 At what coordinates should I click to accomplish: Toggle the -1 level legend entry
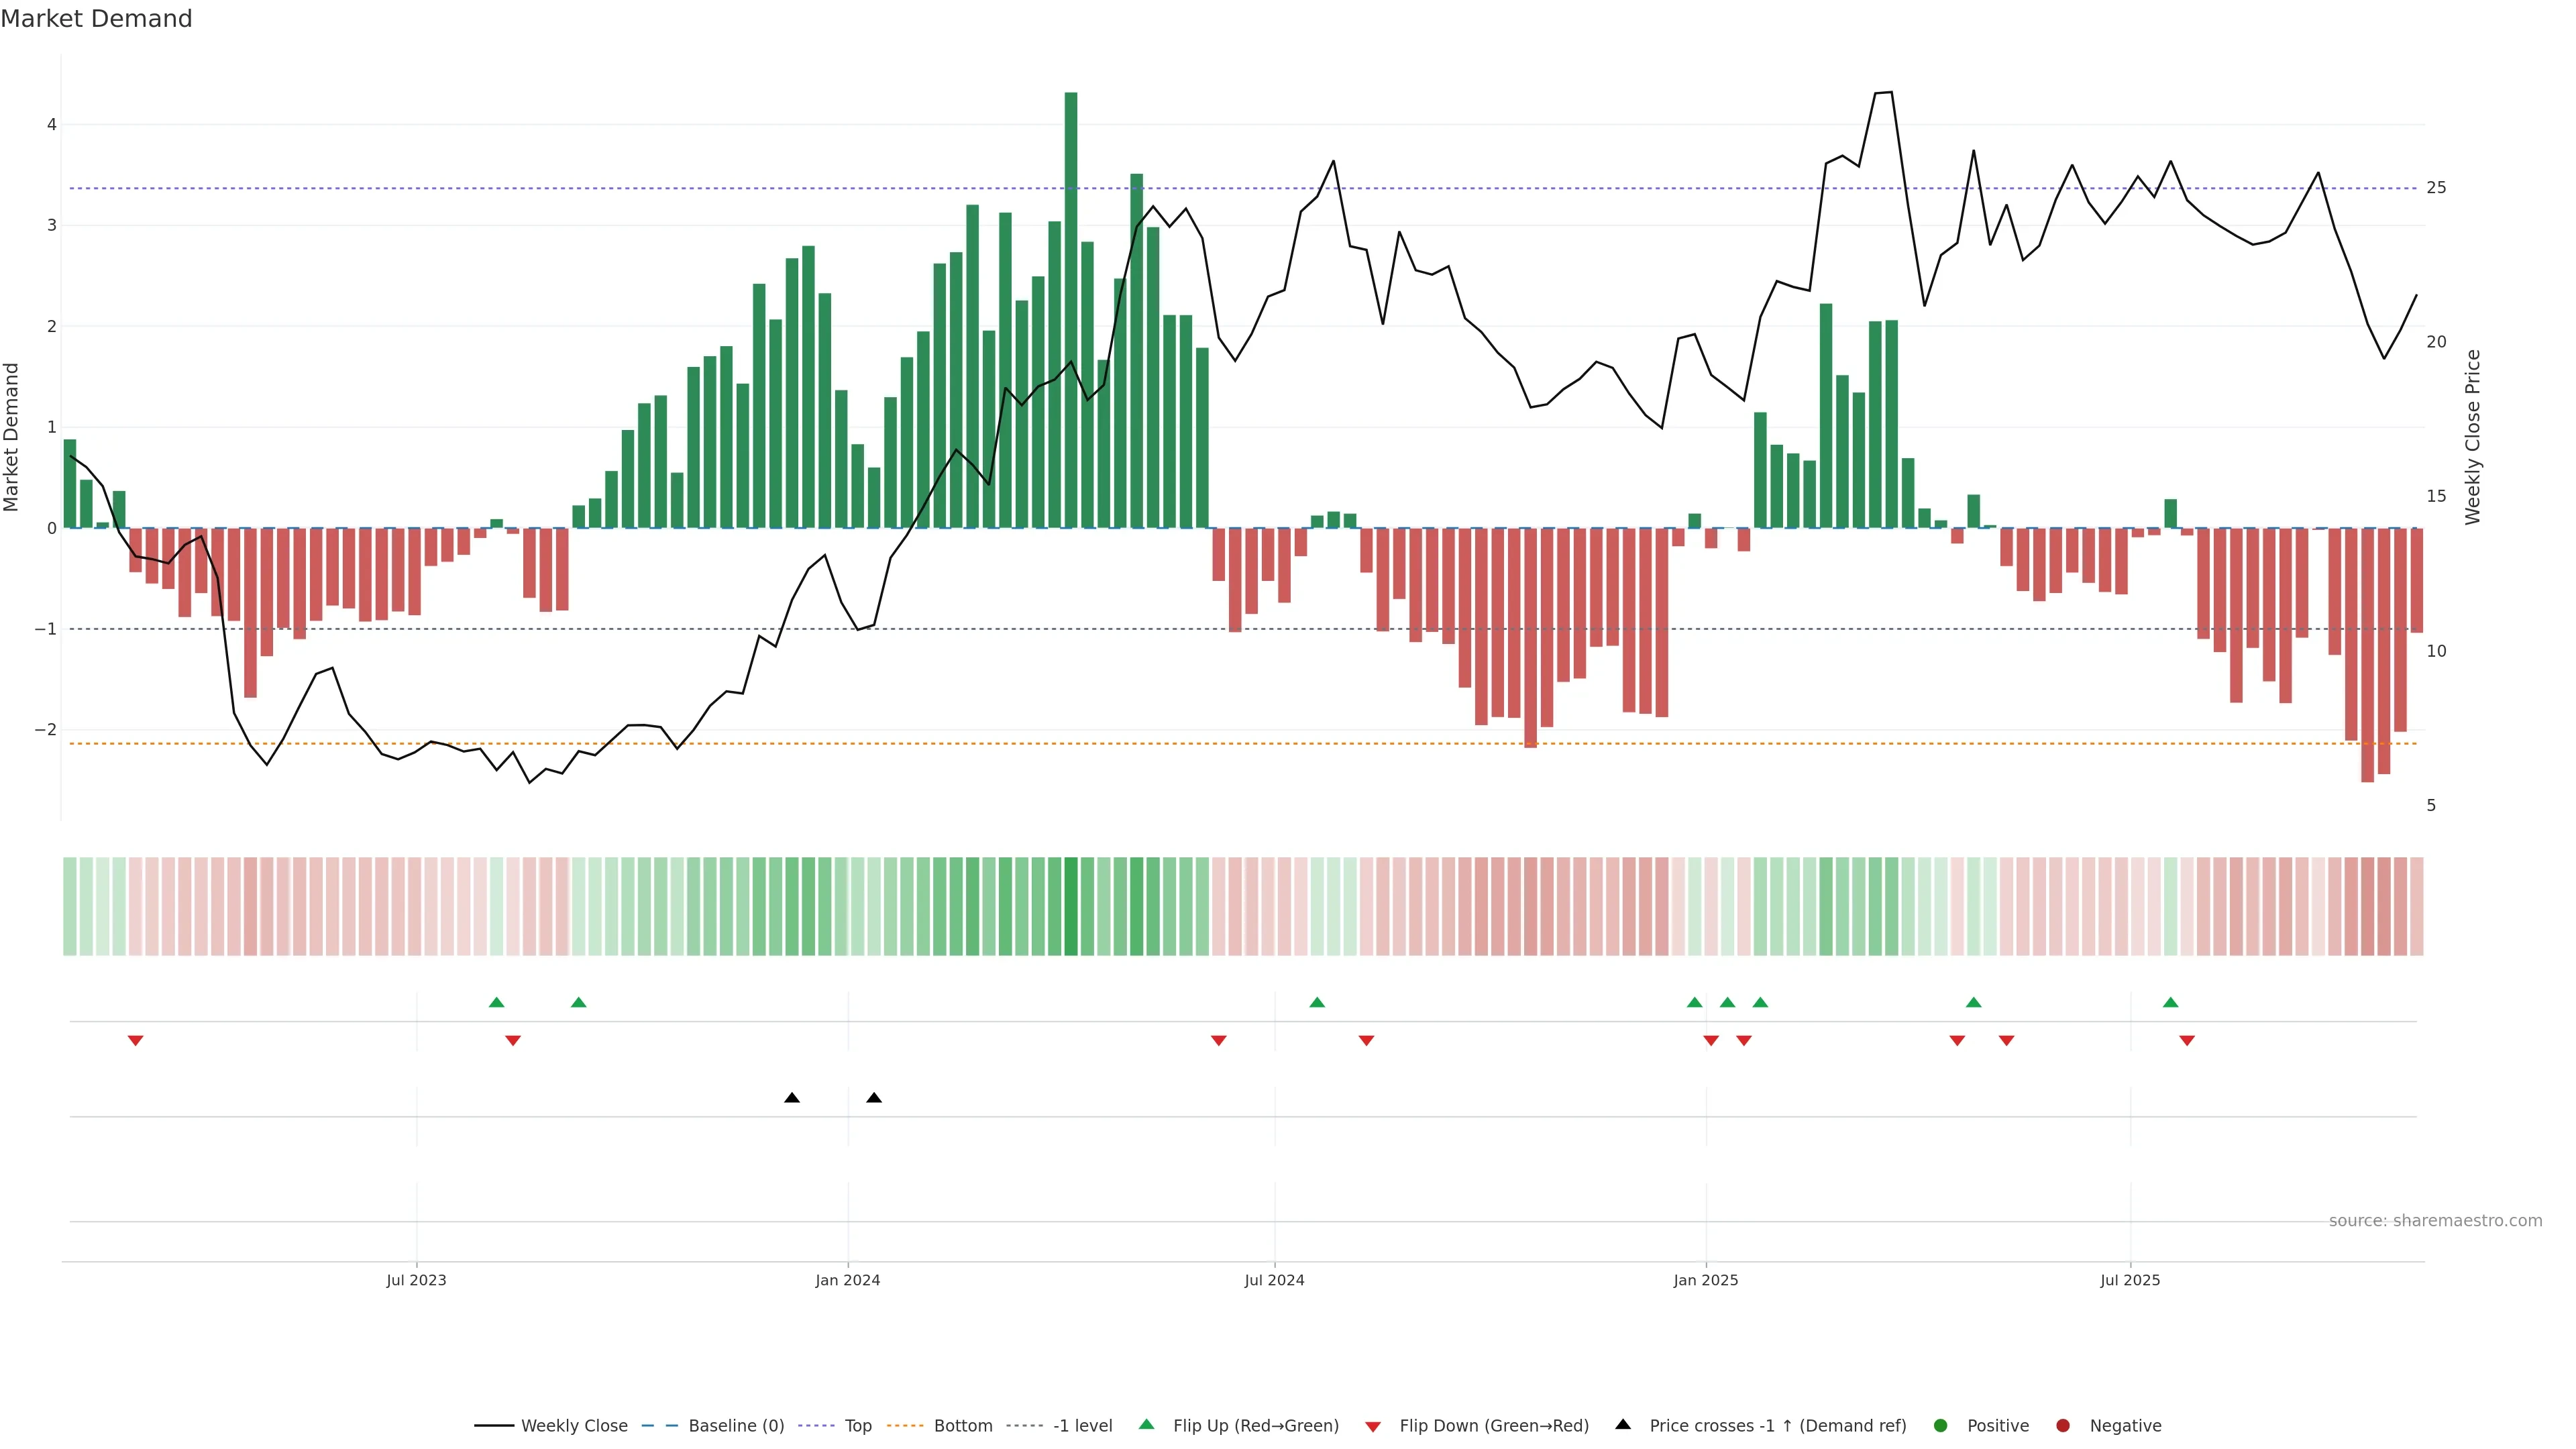coord(1082,1425)
